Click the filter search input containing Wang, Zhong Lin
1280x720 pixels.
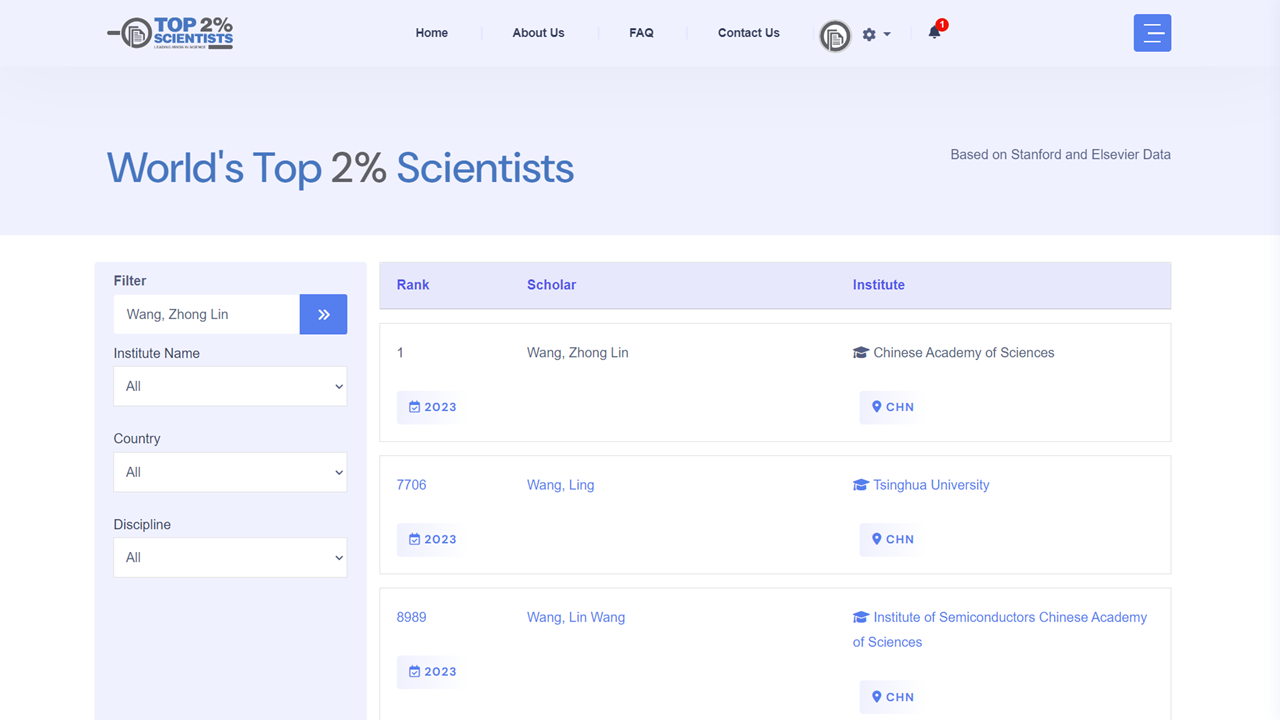pos(205,314)
